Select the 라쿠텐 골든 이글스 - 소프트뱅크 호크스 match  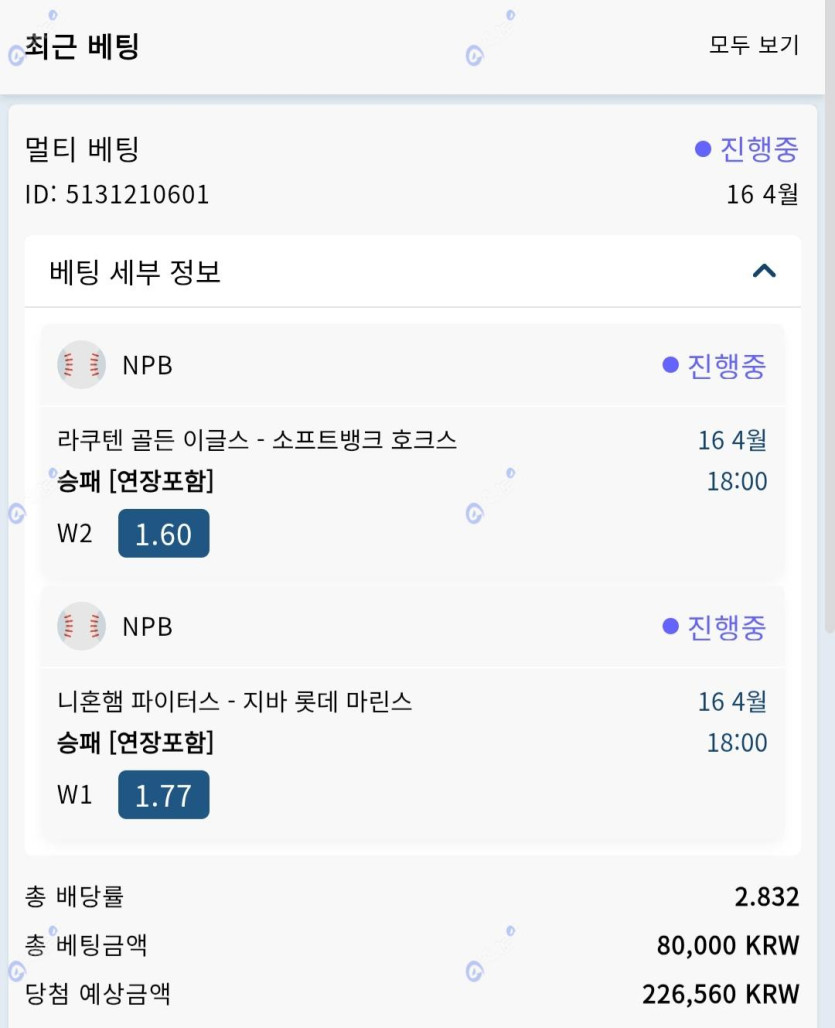coord(257,439)
